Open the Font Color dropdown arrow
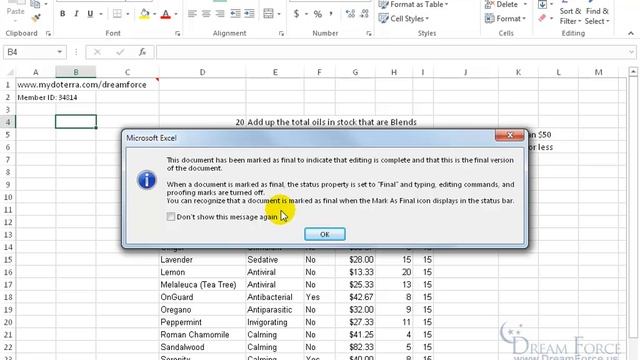Screen dimensions: 640x360 [176, 14]
